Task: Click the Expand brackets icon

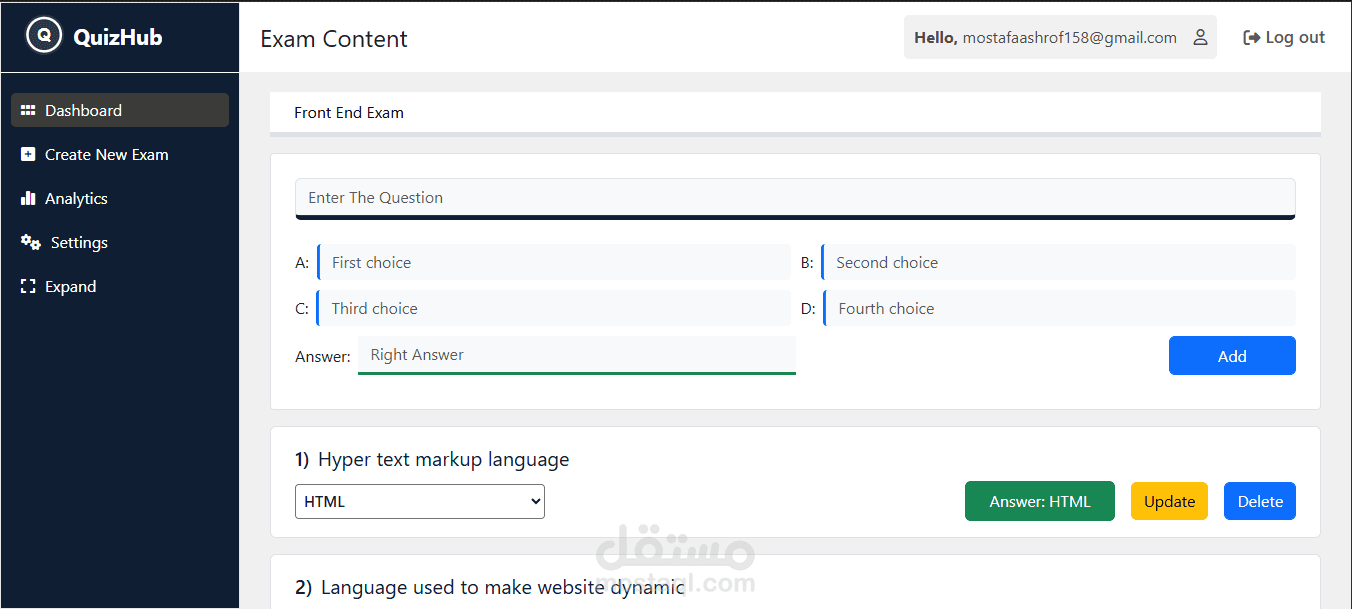Action: click(28, 287)
